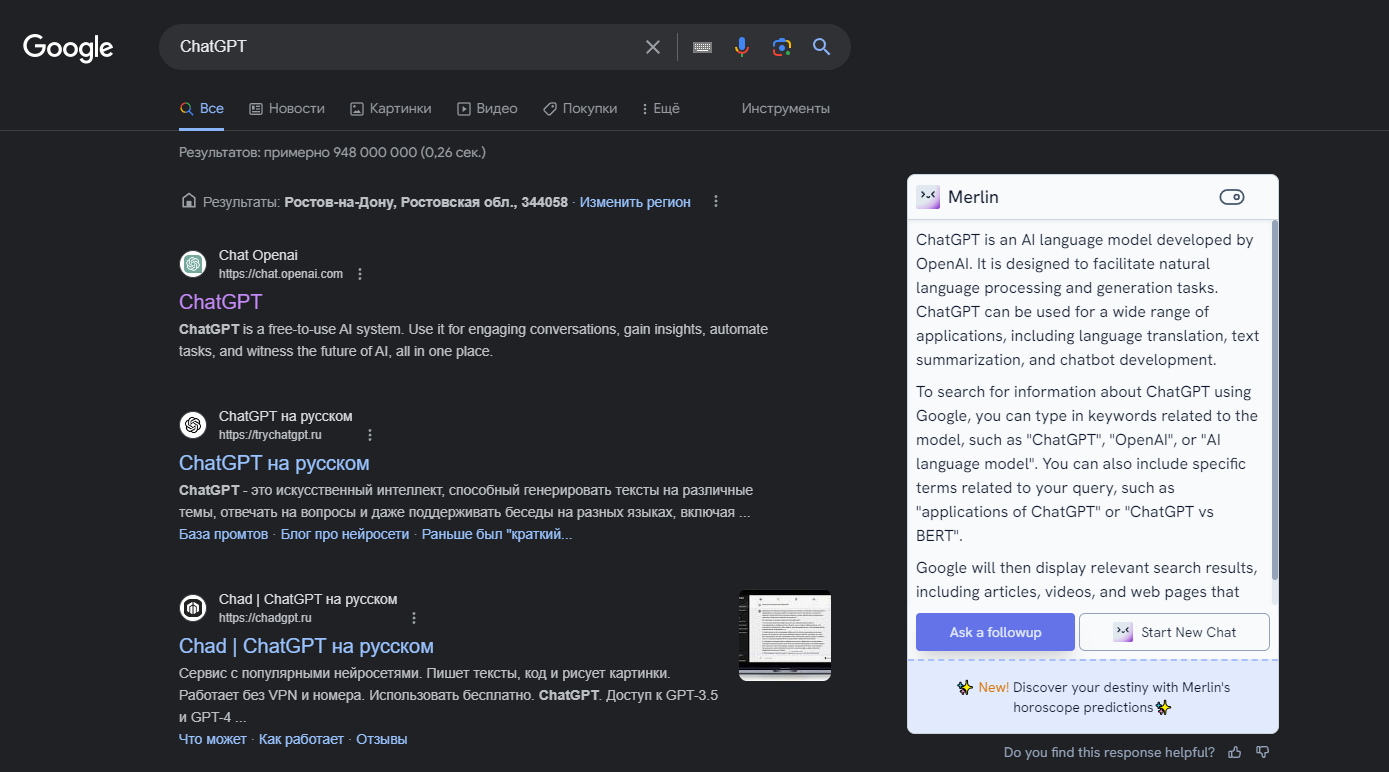Open ChatGPT на русском result title

pyautogui.click(x=274, y=463)
